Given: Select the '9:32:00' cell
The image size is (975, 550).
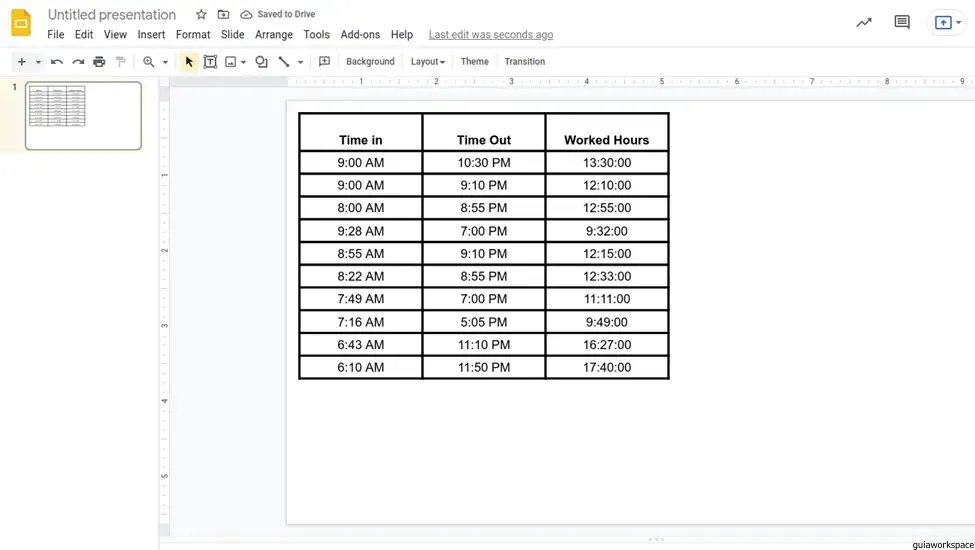Looking at the screenshot, I should pos(607,231).
